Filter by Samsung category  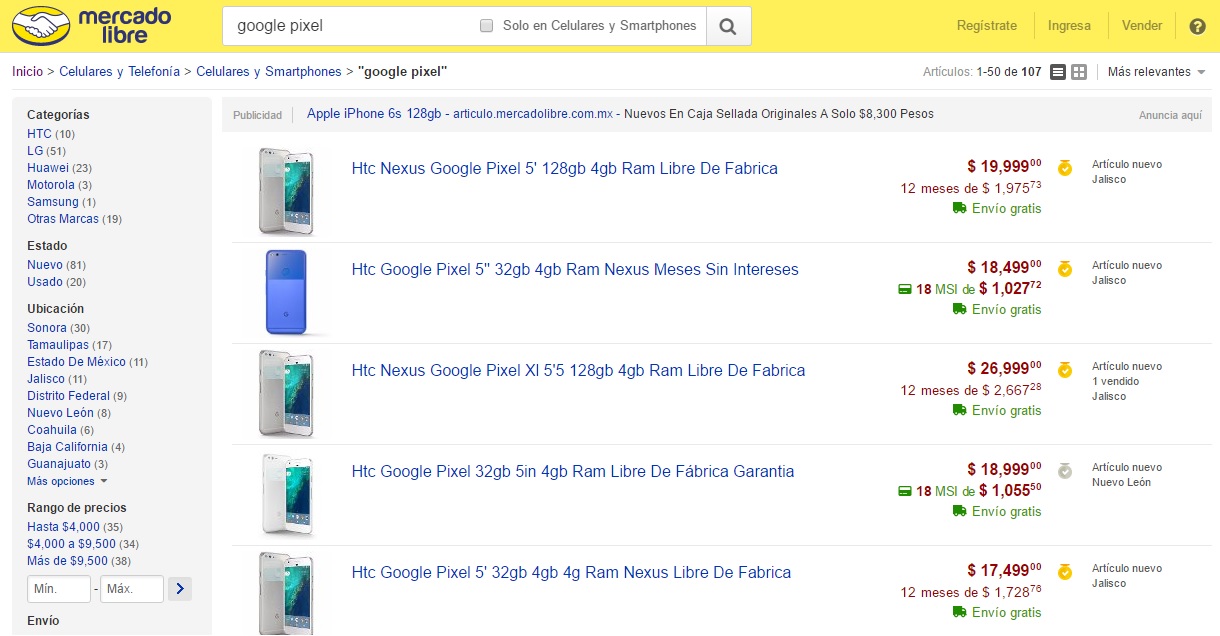[x=53, y=202]
